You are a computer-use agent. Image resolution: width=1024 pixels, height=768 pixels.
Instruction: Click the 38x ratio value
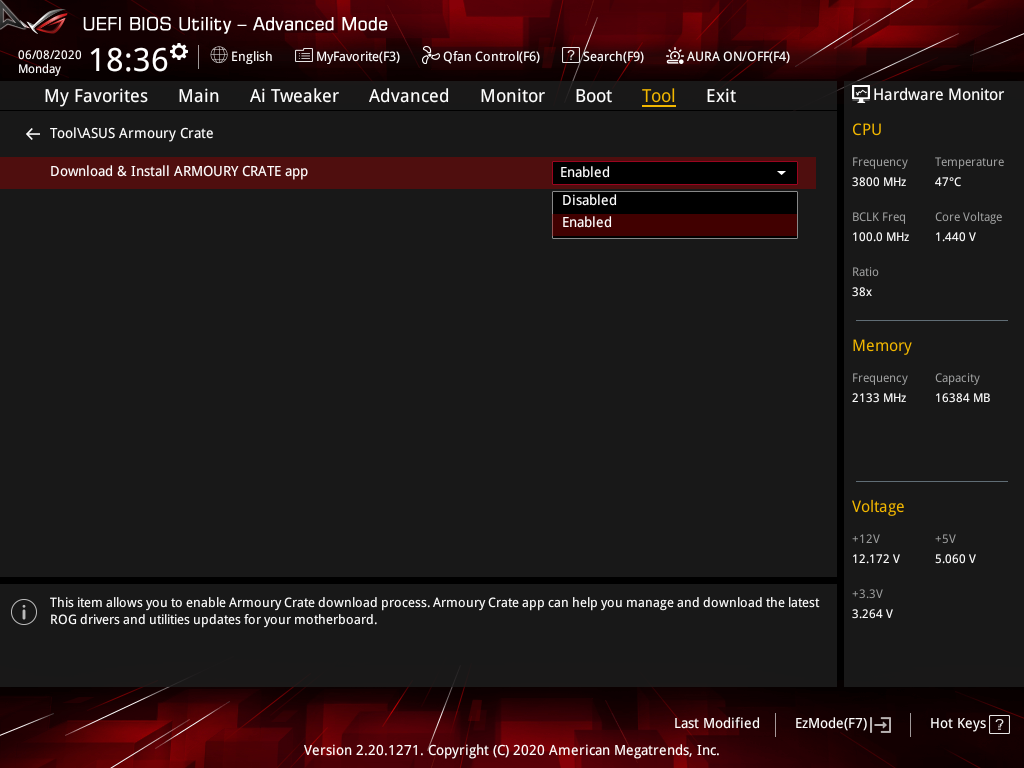tap(861, 292)
